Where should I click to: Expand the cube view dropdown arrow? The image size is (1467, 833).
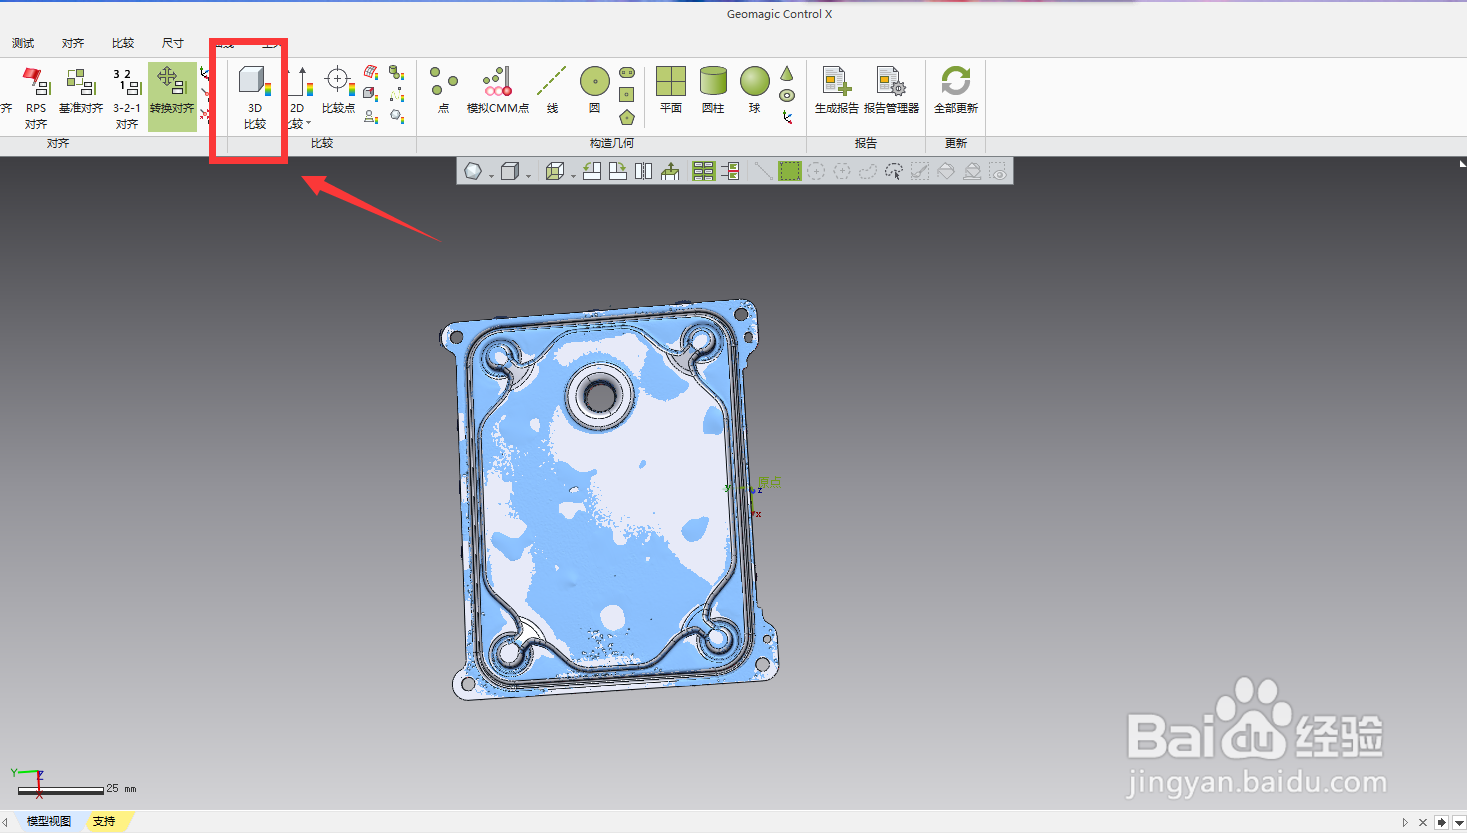point(529,176)
